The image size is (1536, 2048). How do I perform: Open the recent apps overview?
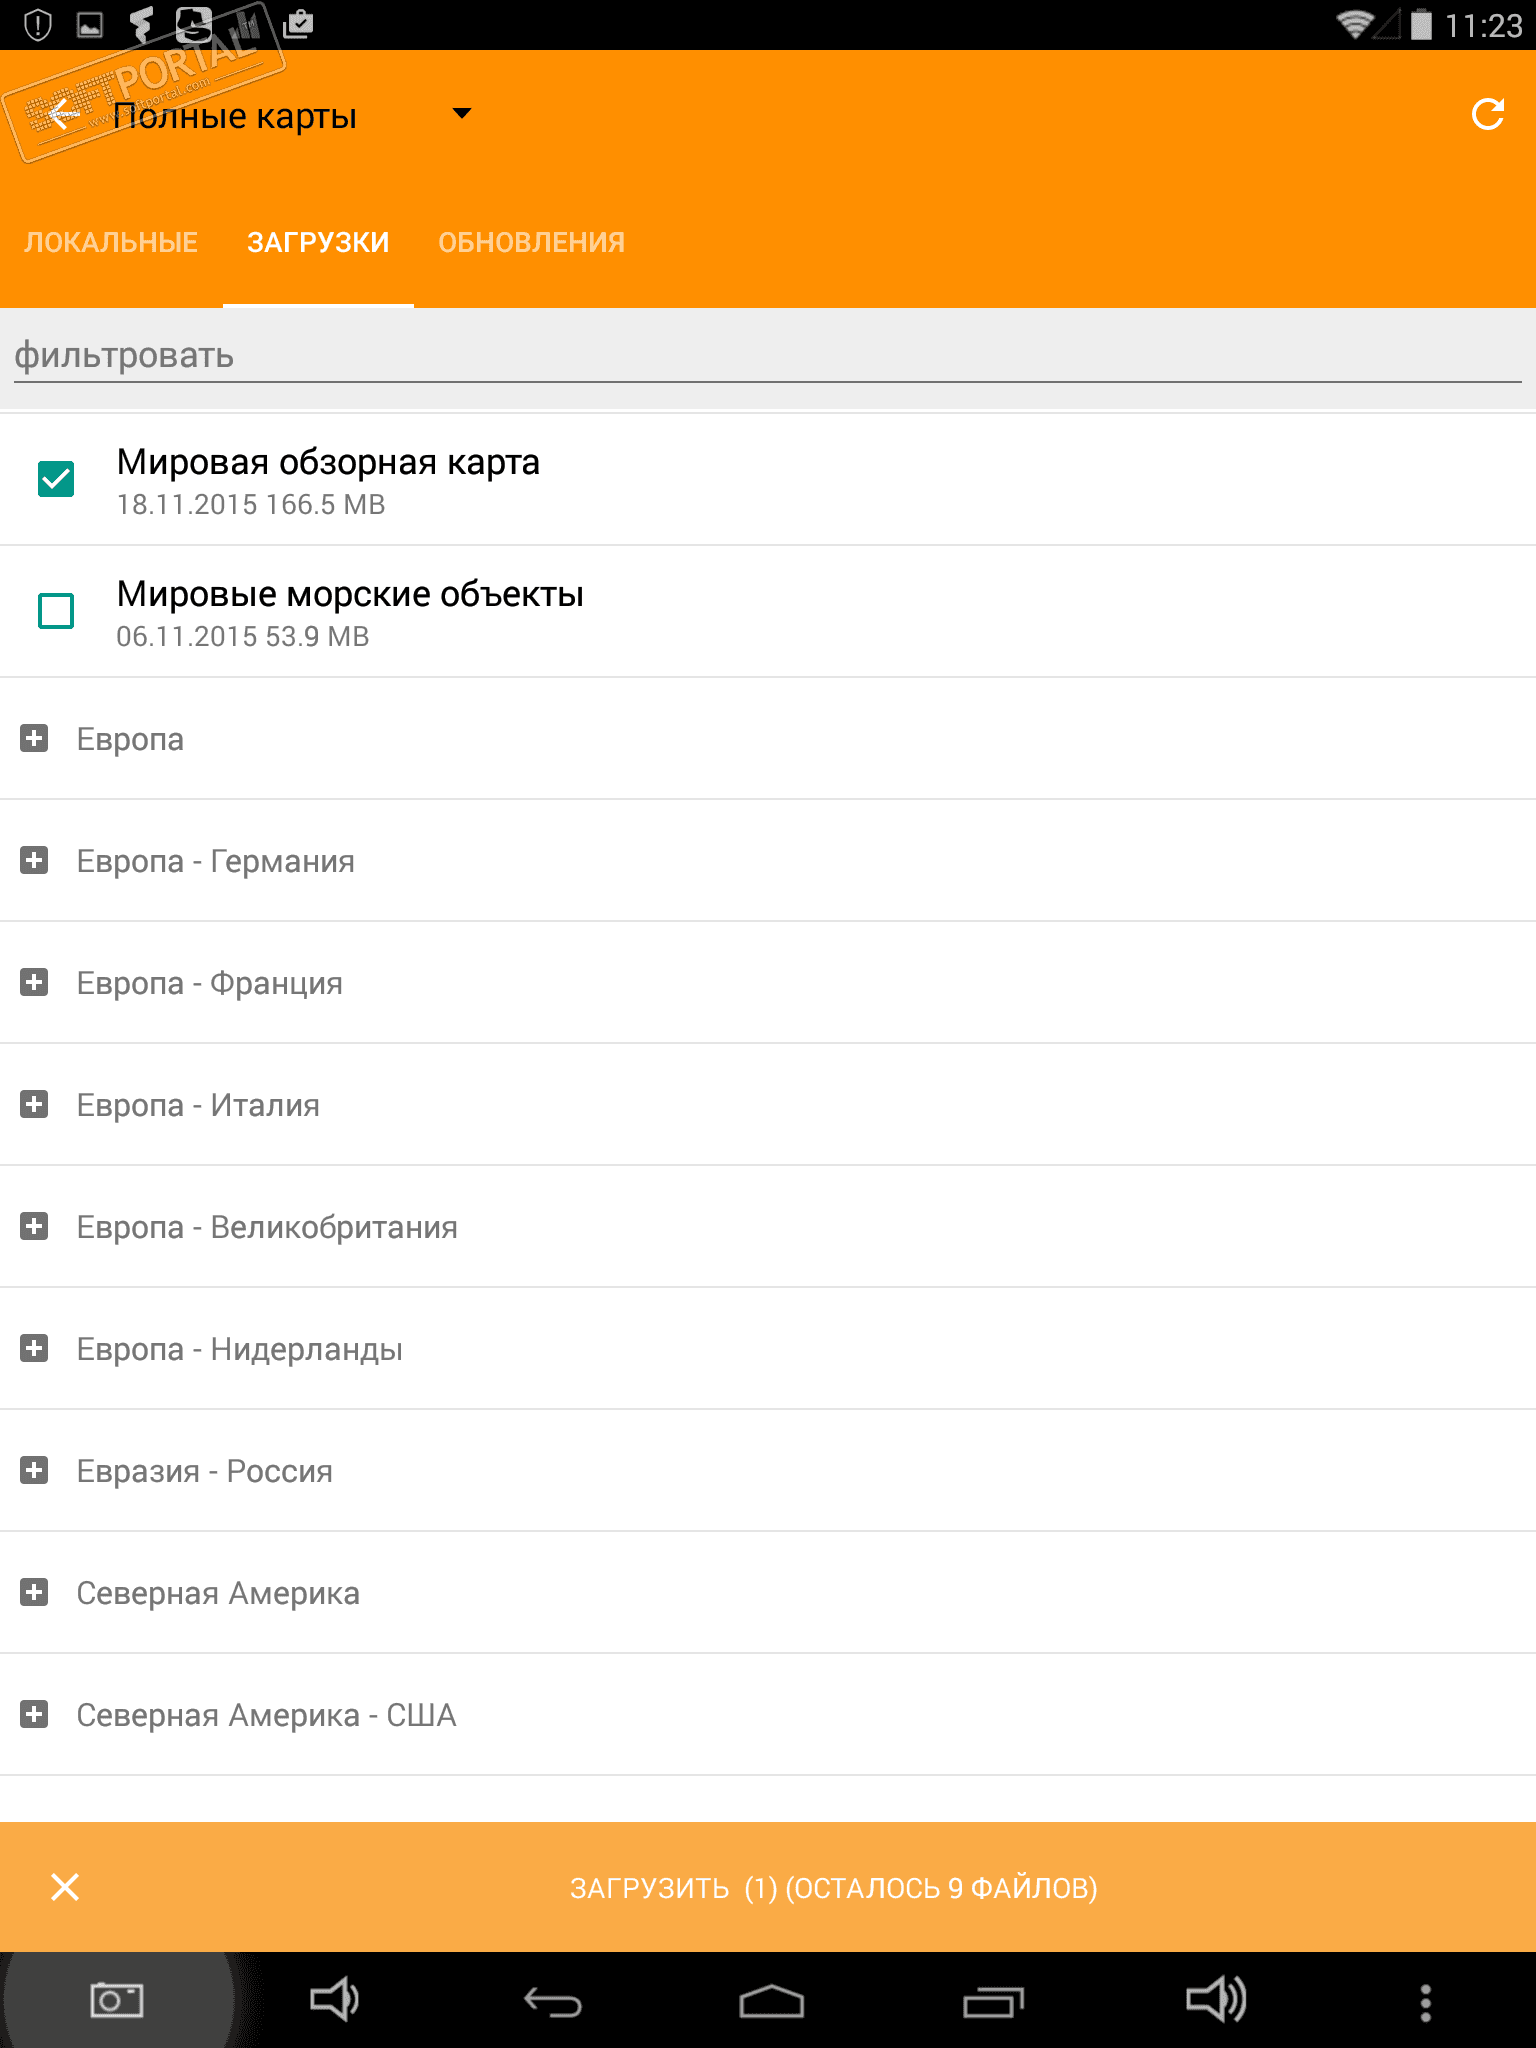pos(993,2002)
